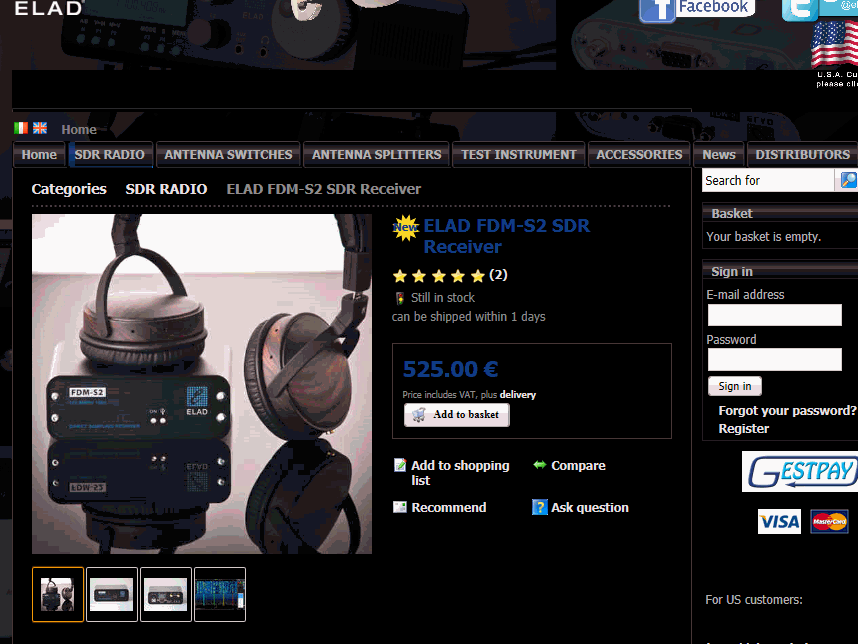Click the ELAD FDM-S2 SDR Receiver title
858x644 pixels.
coord(507,236)
